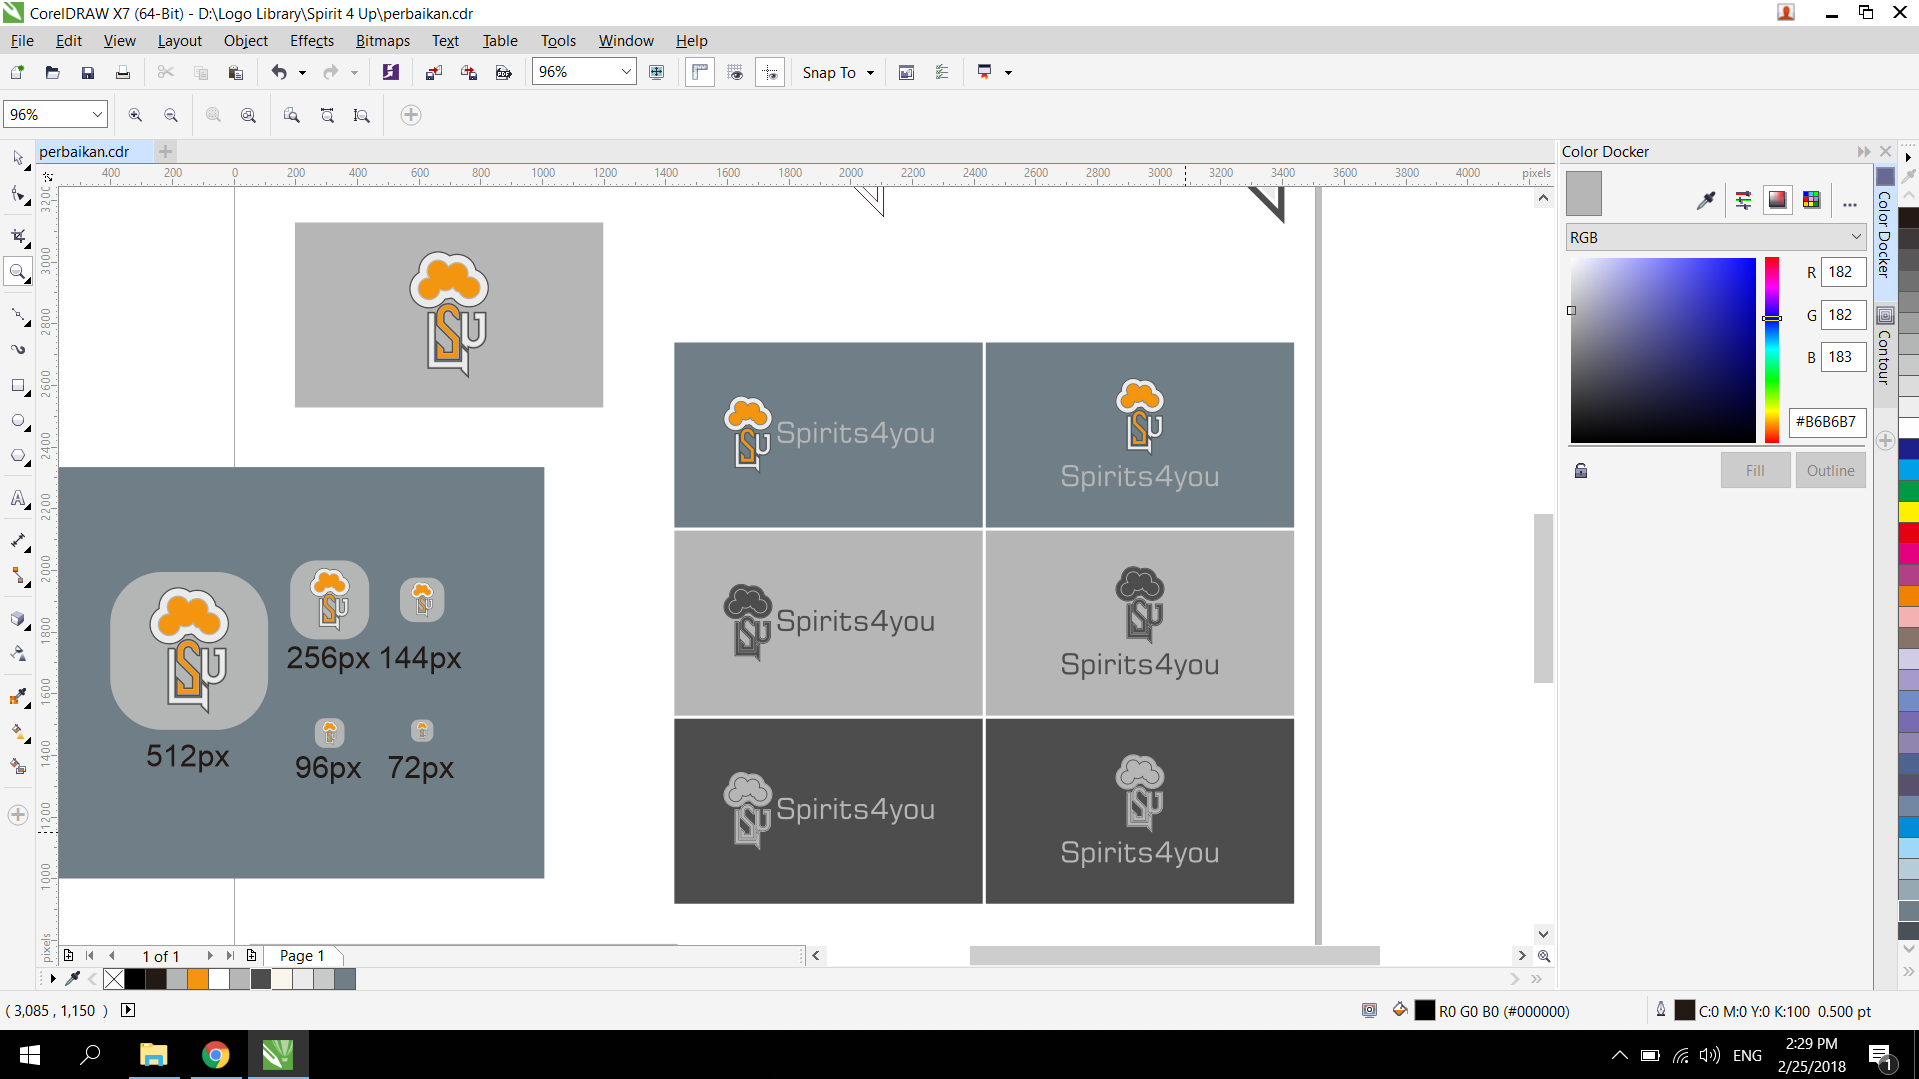Toggle Show Grid button
Image resolution: width=1919 pixels, height=1079 pixels.
pyautogui.click(x=735, y=72)
